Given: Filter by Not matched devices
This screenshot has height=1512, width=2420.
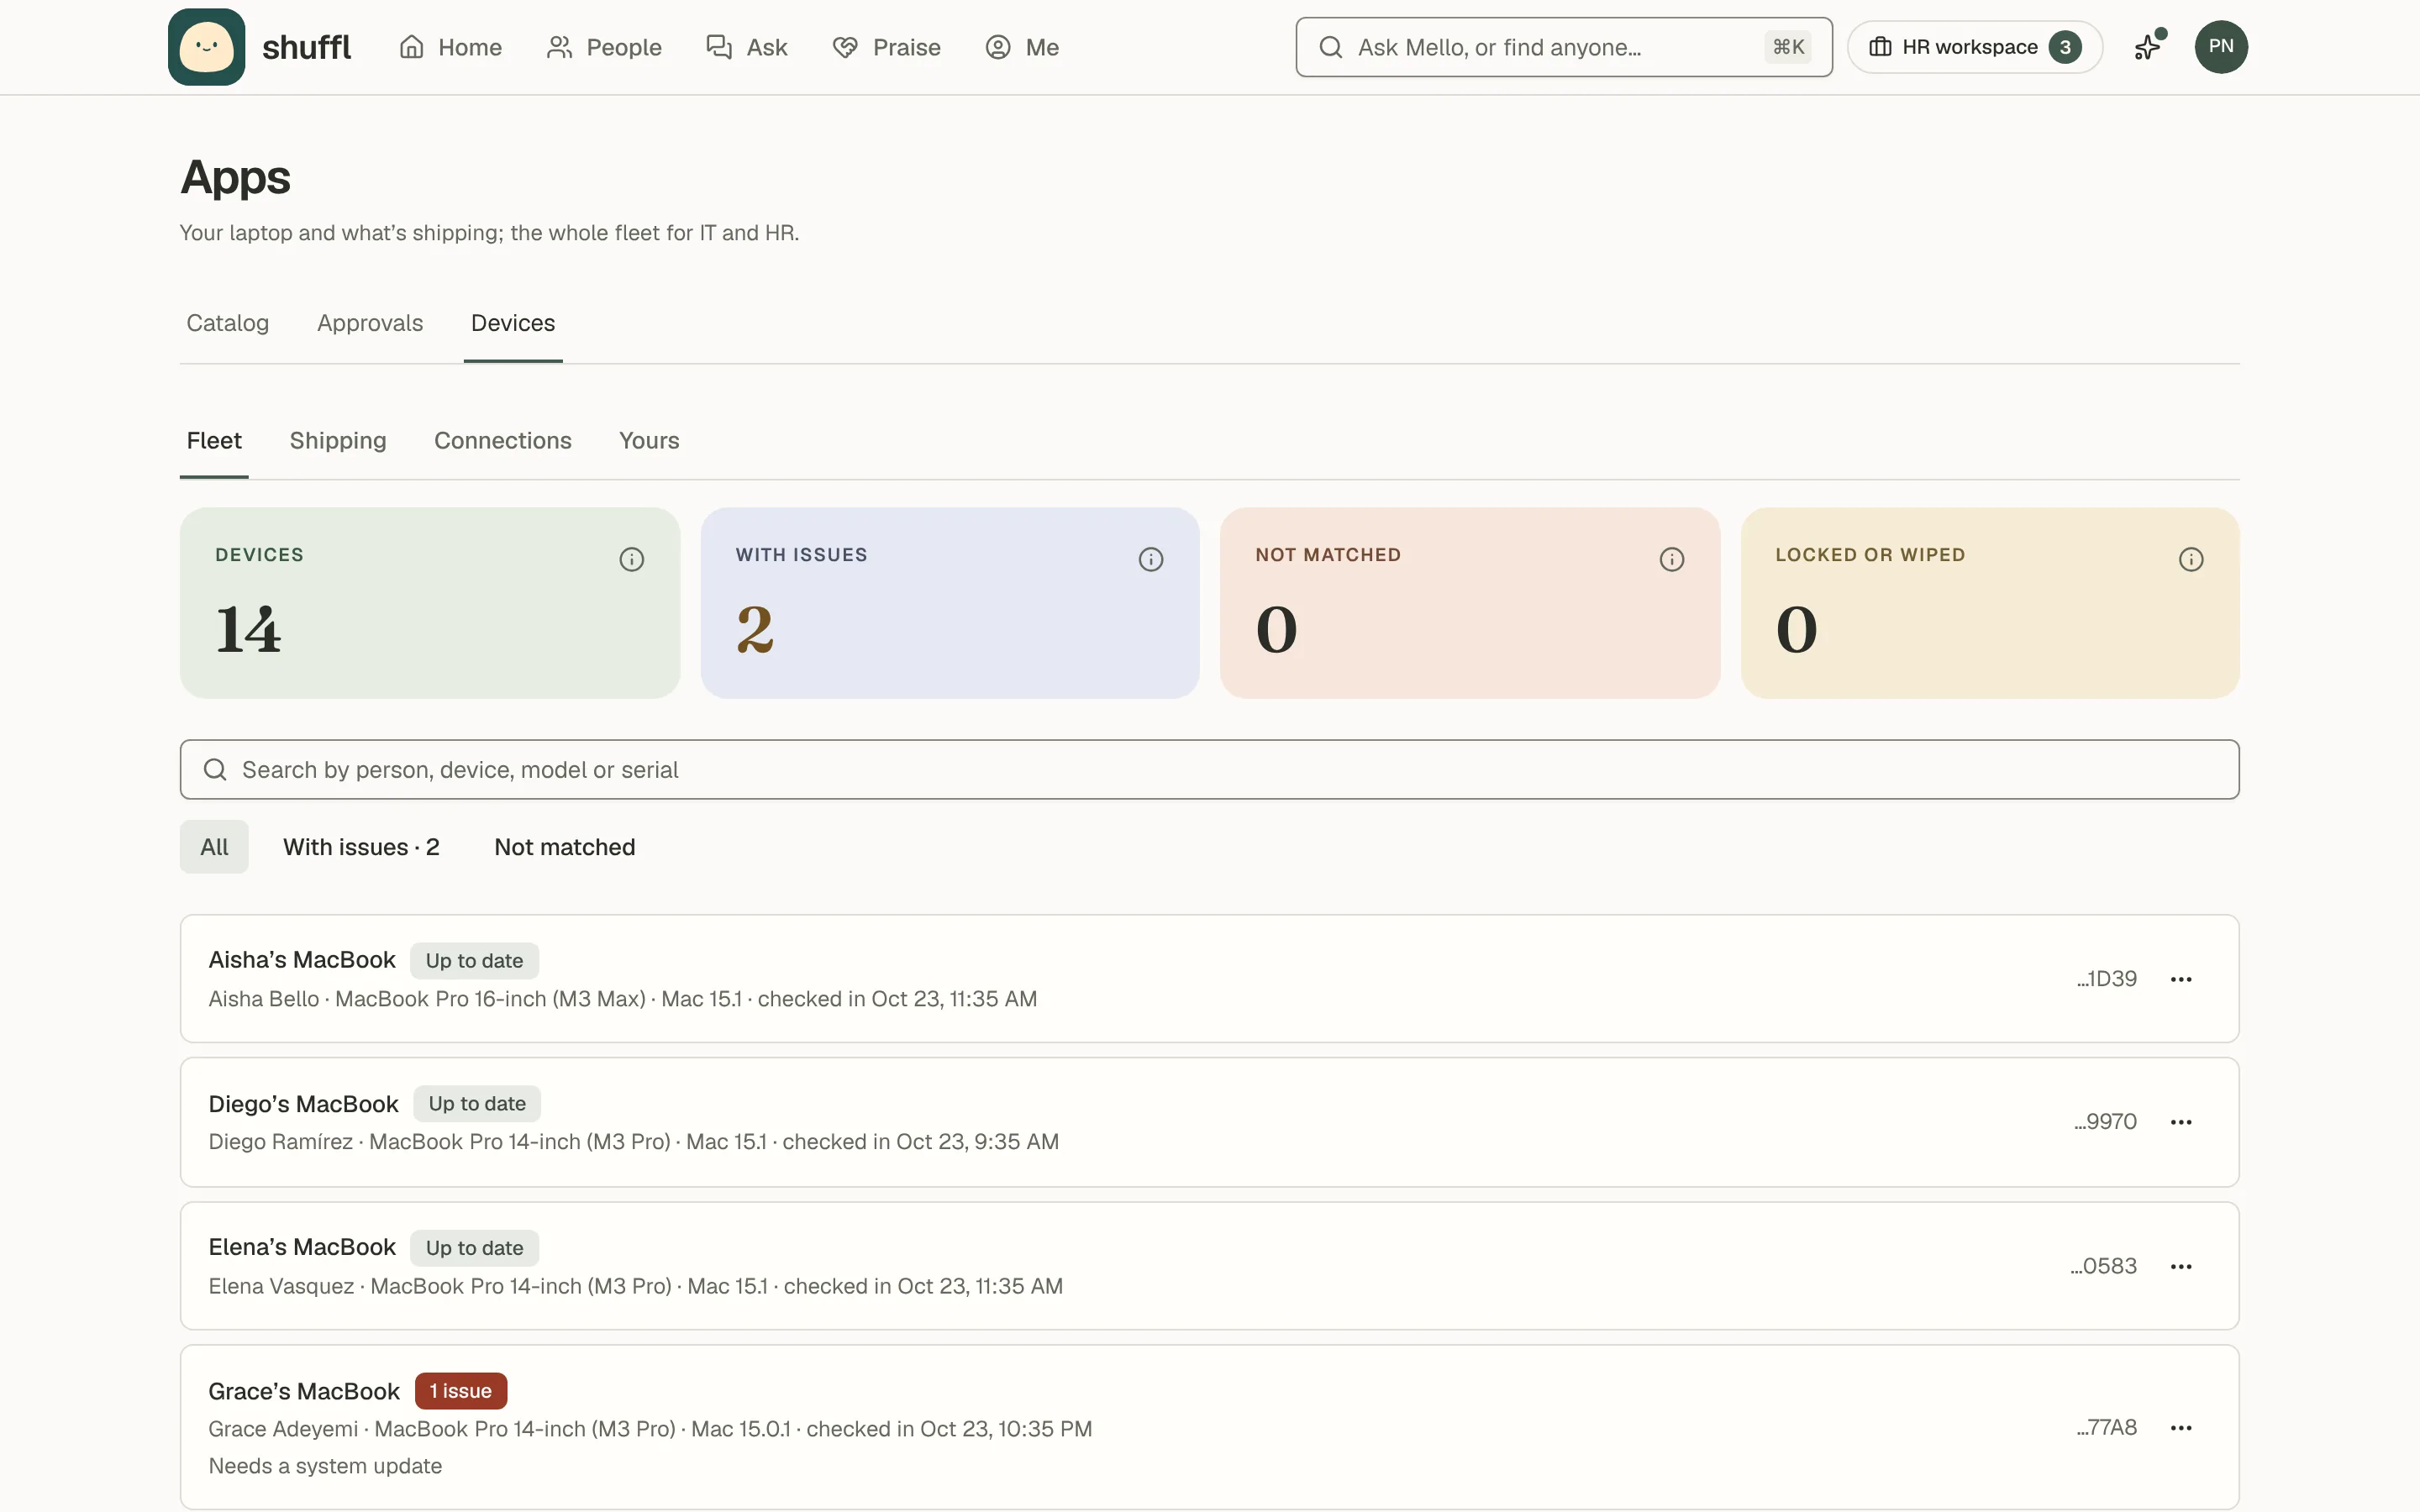Looking at the screenshot, I should click(x=565, y=847).
